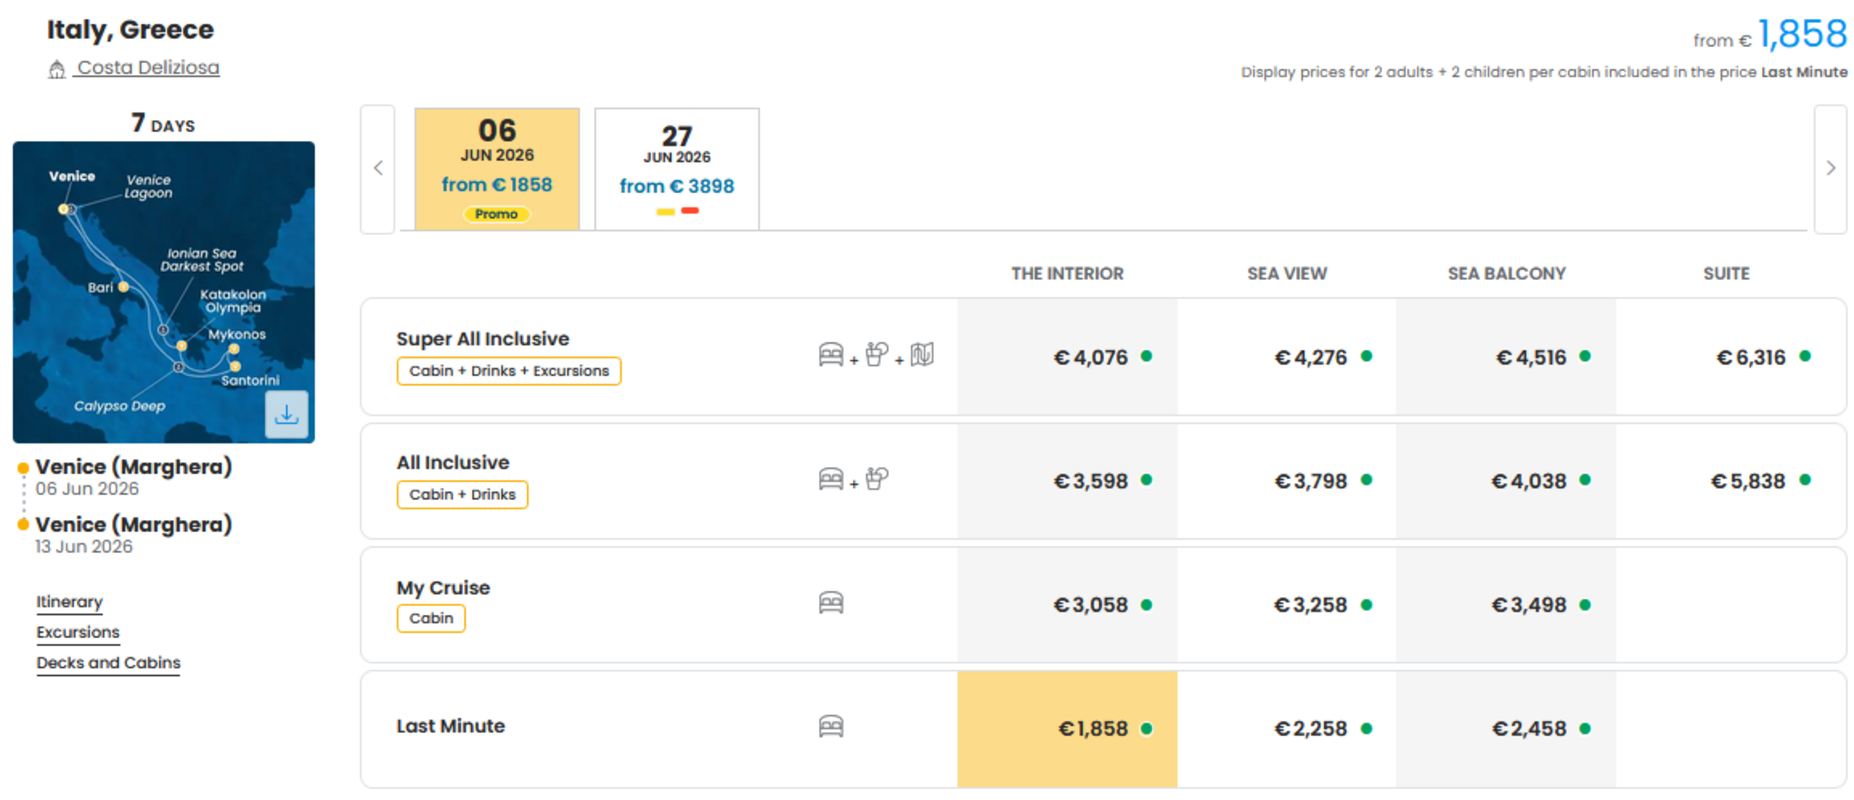Viewport: 1854px width, 800px height.
Task: Click the cabin bed icon in My Cruise row
Action: click(831, 603)
